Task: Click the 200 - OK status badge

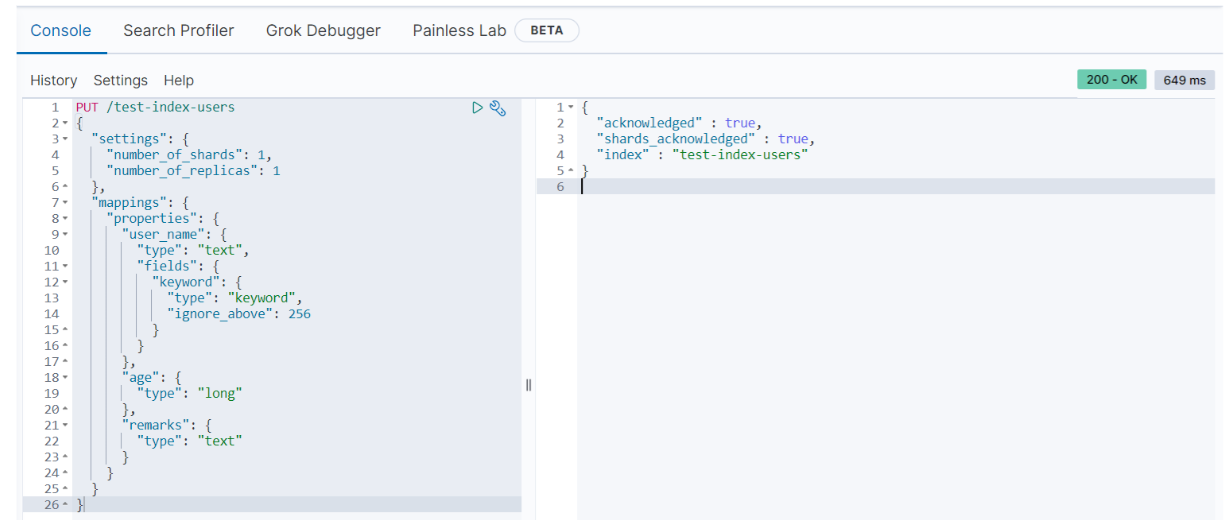Action: [1111, 80]
